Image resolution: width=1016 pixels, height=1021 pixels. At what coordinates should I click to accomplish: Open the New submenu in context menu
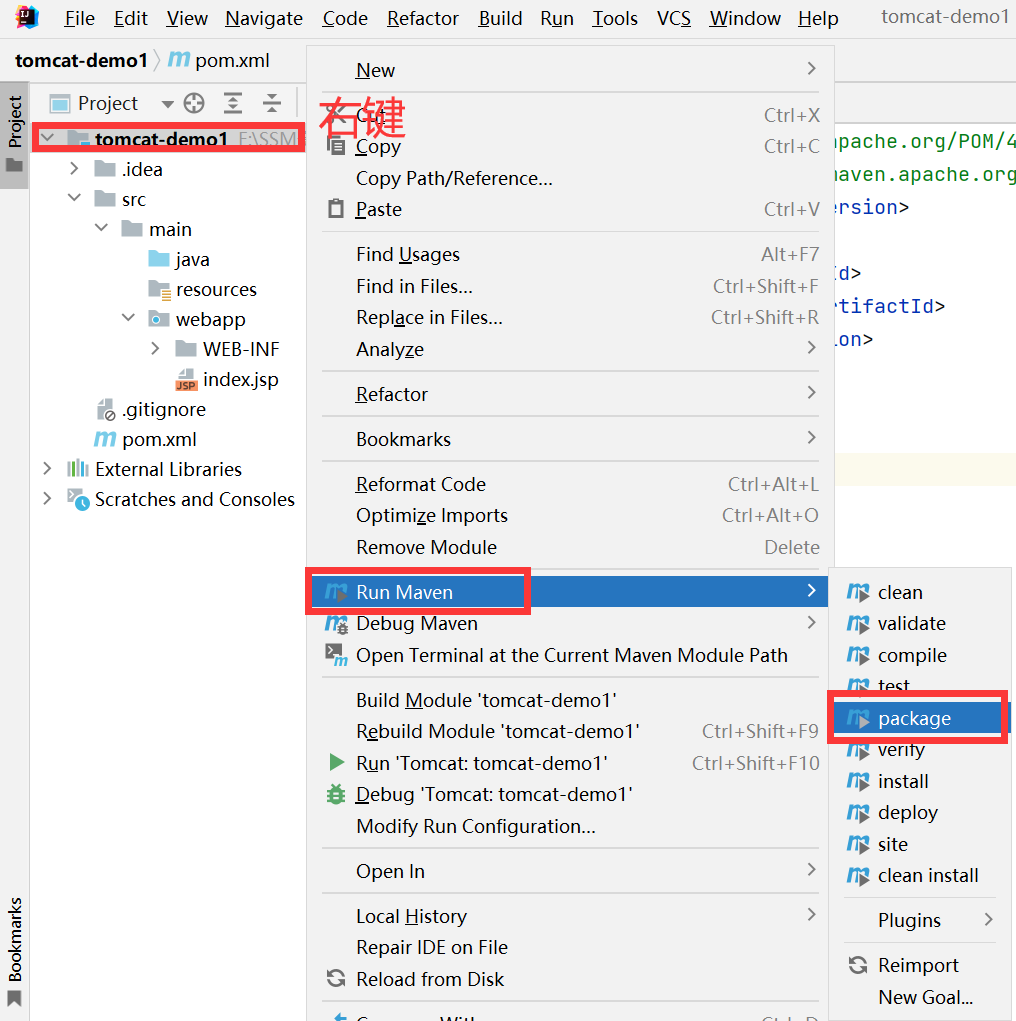tap(571, 70)
